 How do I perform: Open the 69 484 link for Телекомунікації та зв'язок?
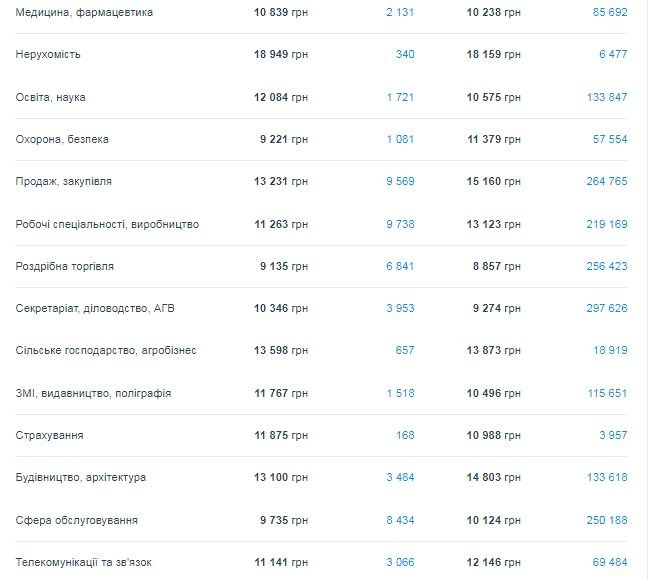[609, 563]
